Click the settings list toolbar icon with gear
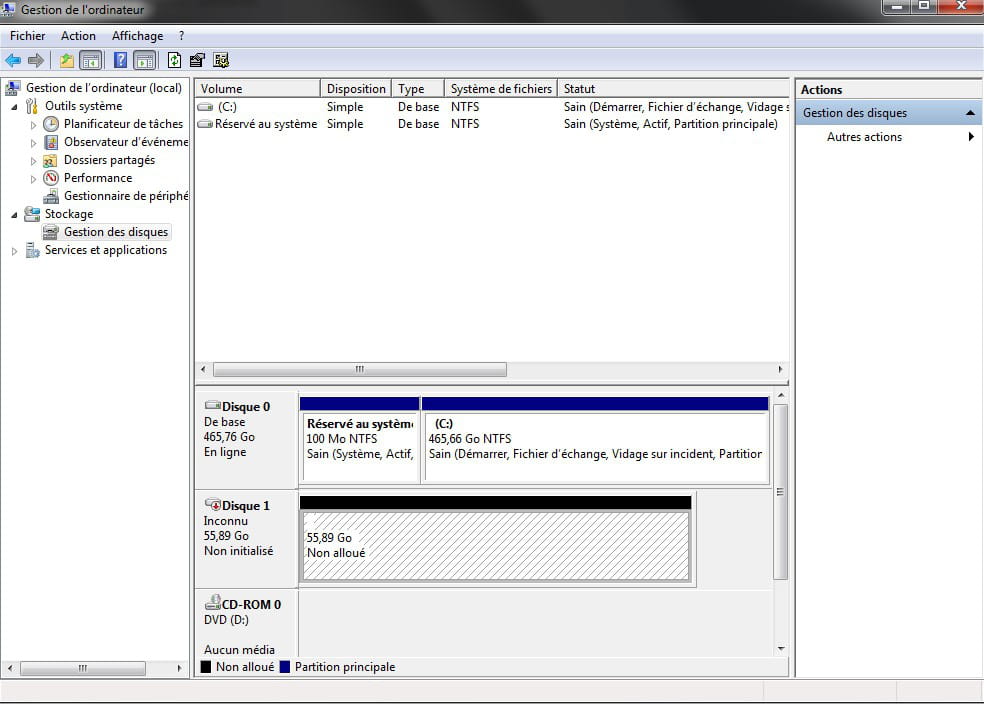Screen dimensions: 984x704 point(221,60)
